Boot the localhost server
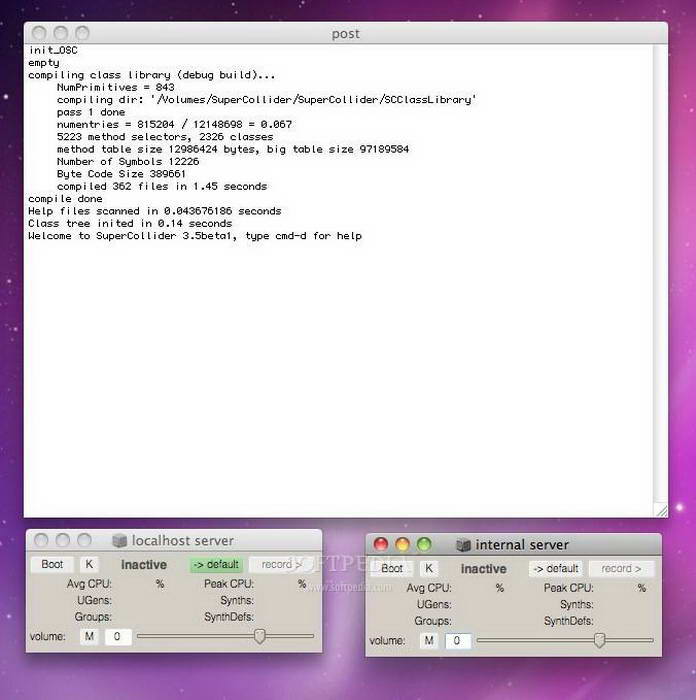Screen dimensions: 696x700 (52, 564)
